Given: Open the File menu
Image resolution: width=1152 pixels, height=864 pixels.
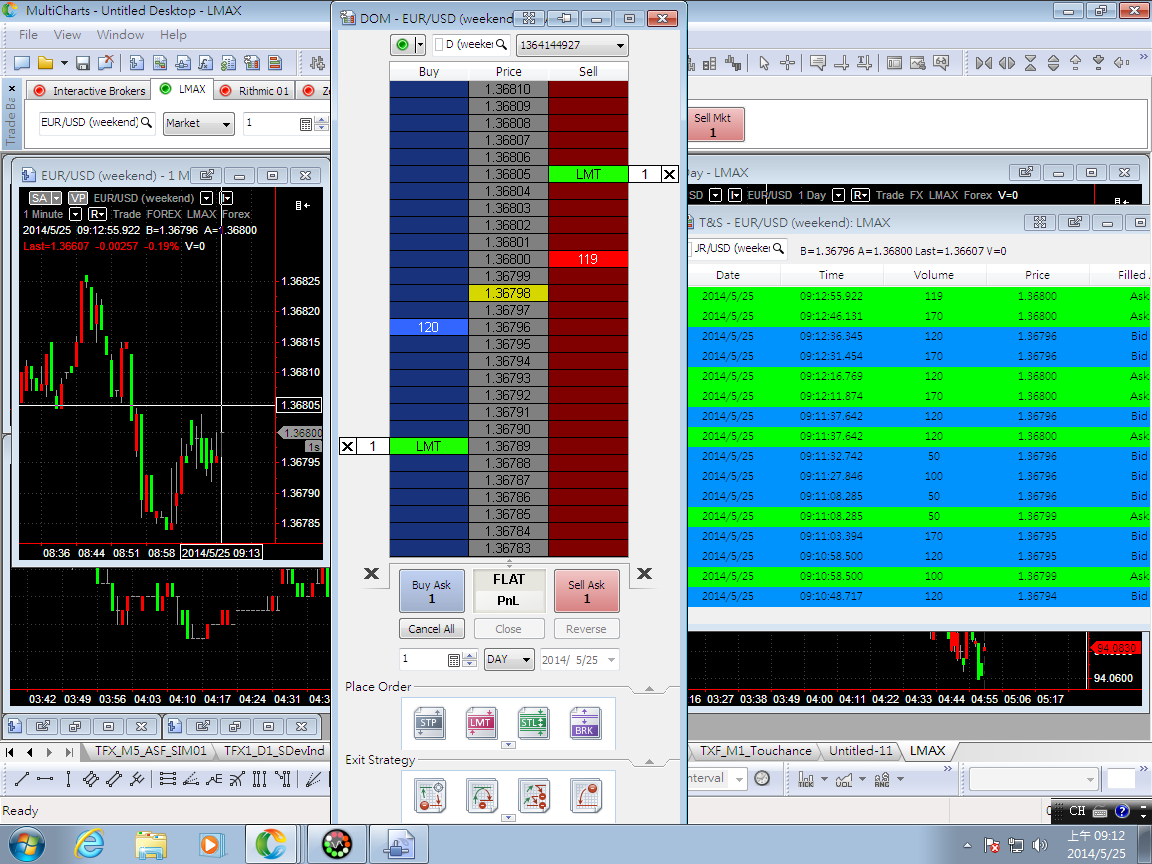Looking at the screenshot, I should coord(28,35).
